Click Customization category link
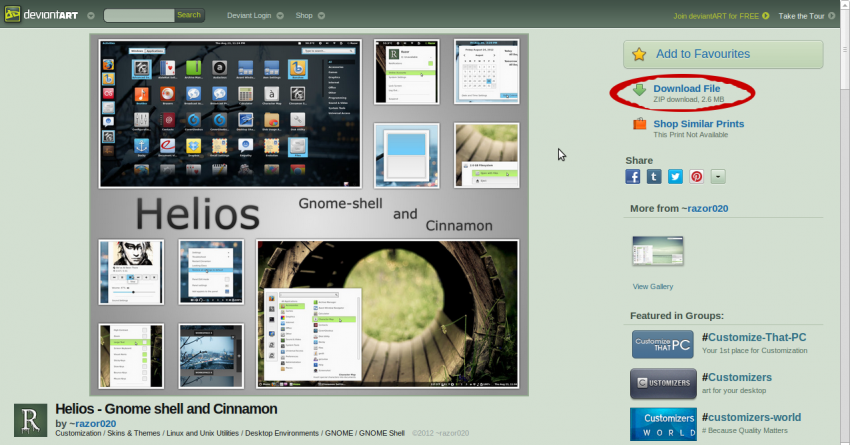The image size is (850, 445). (x=78, y=433)
